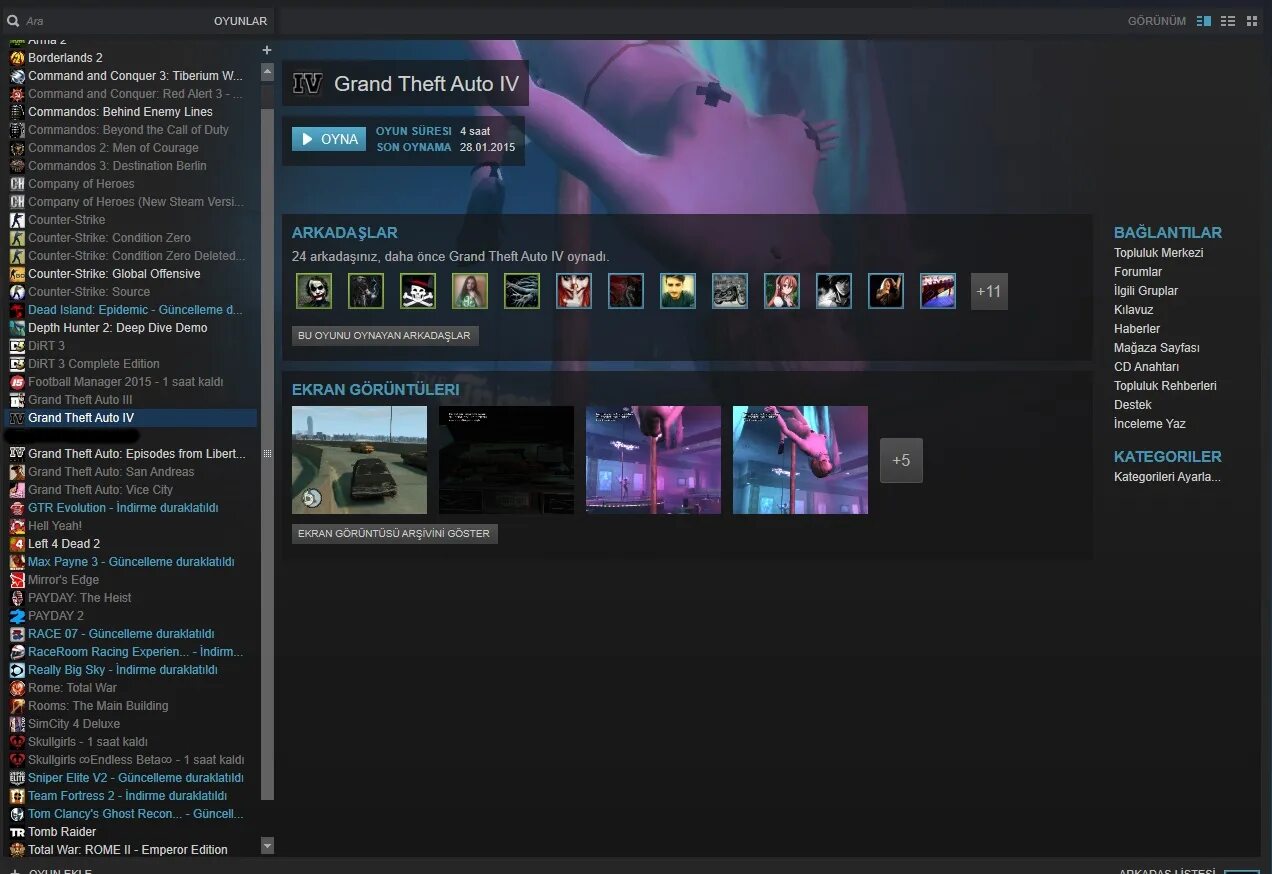Select Grand Theft Auto III in library
This screenshot has width=1272, height=874.
coord(80,400)
